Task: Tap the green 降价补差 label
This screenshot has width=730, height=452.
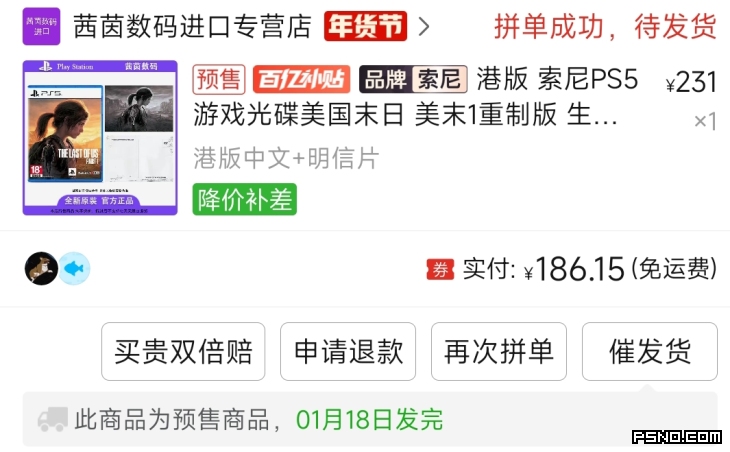Action: pos(245,199)
